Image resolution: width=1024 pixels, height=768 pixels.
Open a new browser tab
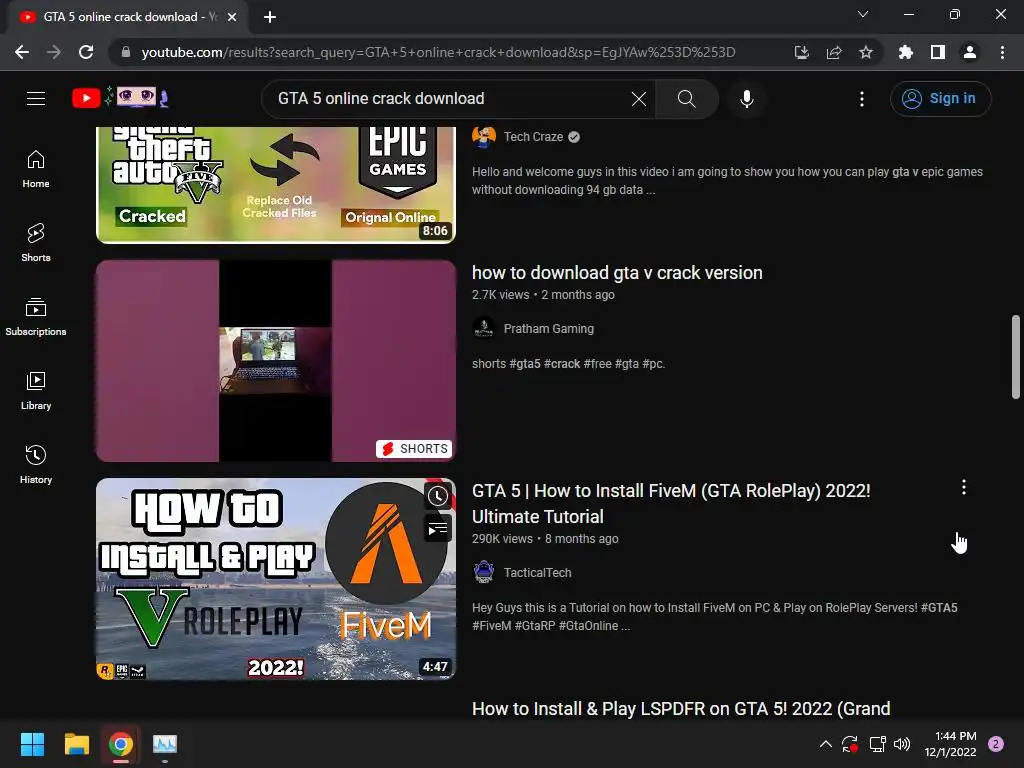[x=270, y=17]
